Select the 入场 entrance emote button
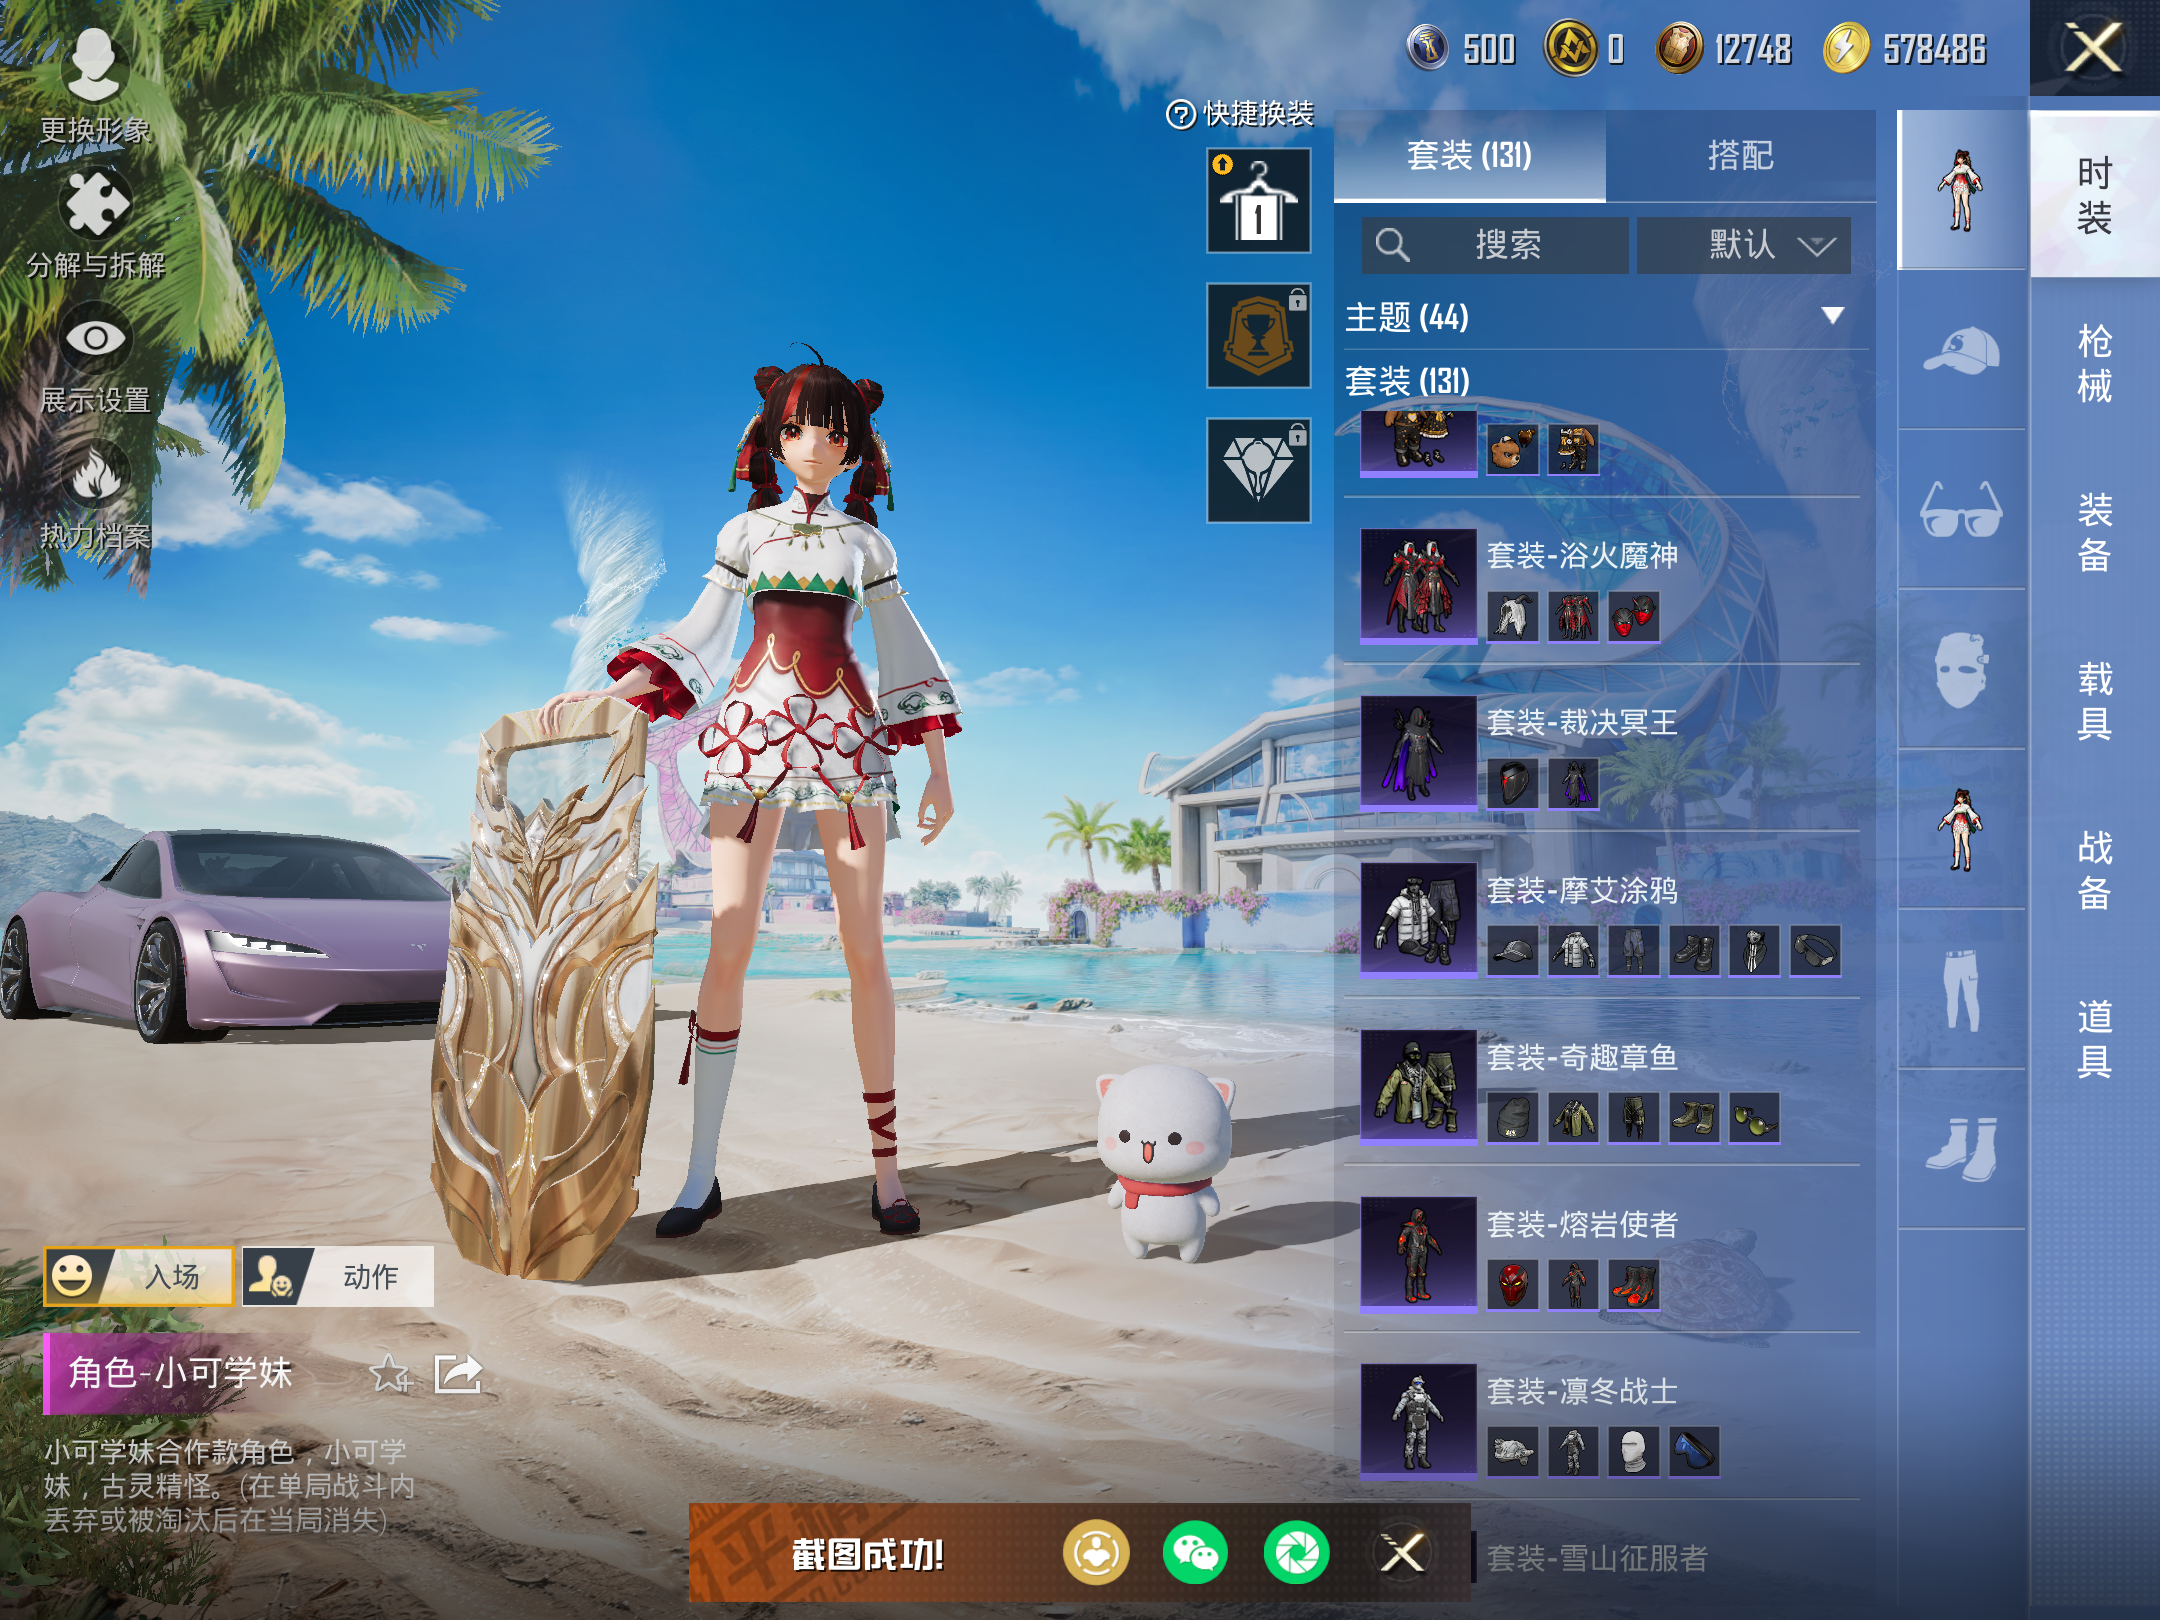 pyautogui.click(x=138, y=1276)
